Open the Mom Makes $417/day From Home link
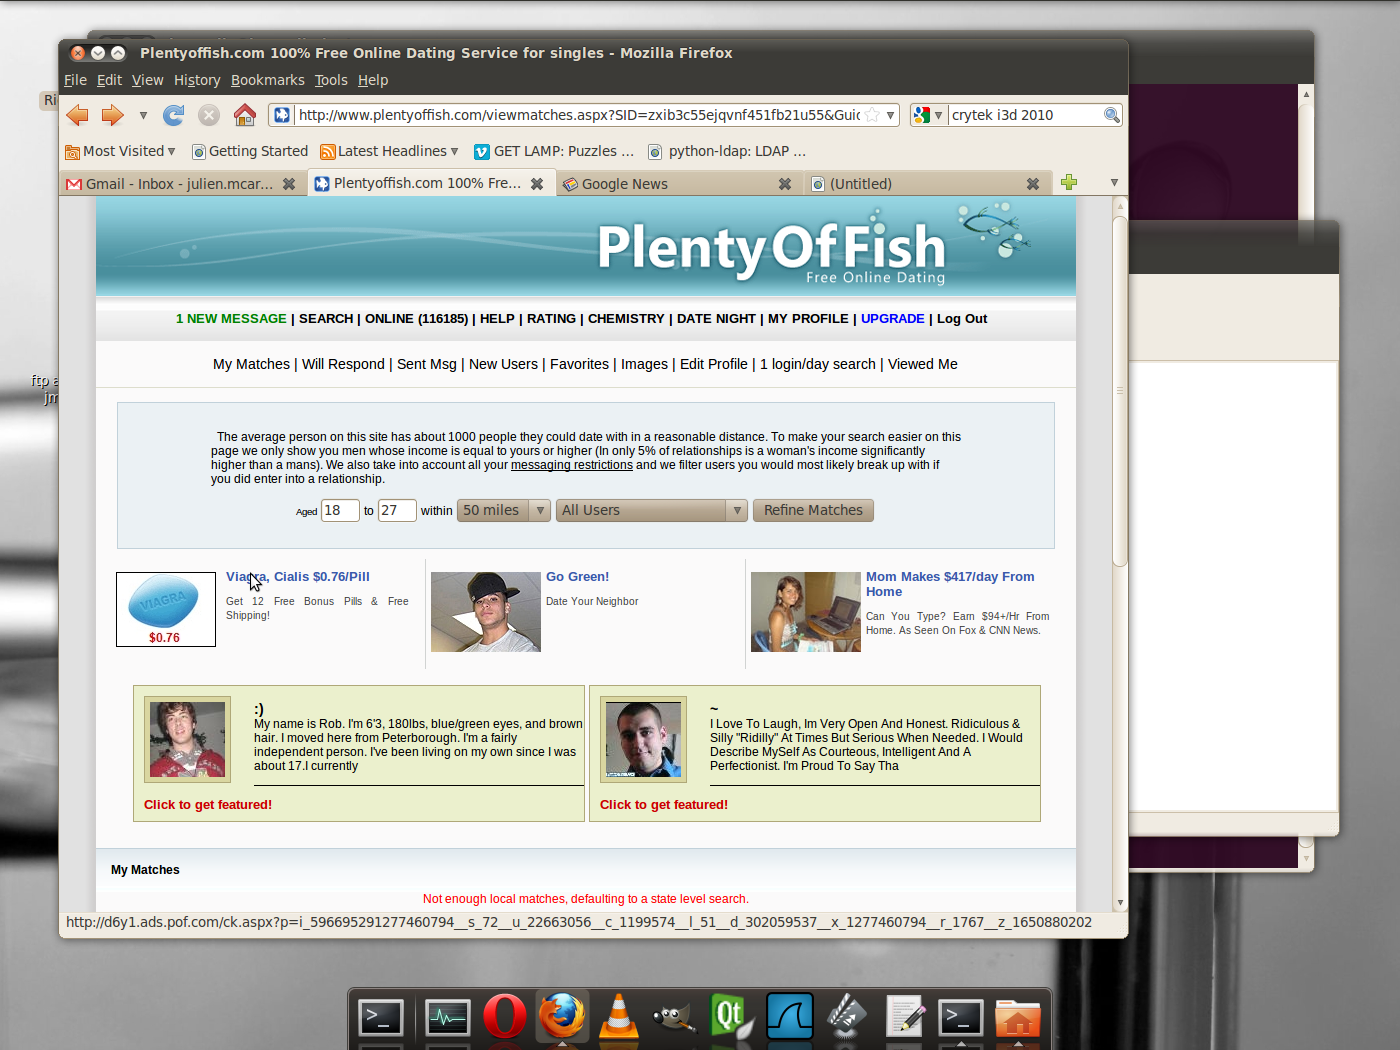 coord(950,584)
